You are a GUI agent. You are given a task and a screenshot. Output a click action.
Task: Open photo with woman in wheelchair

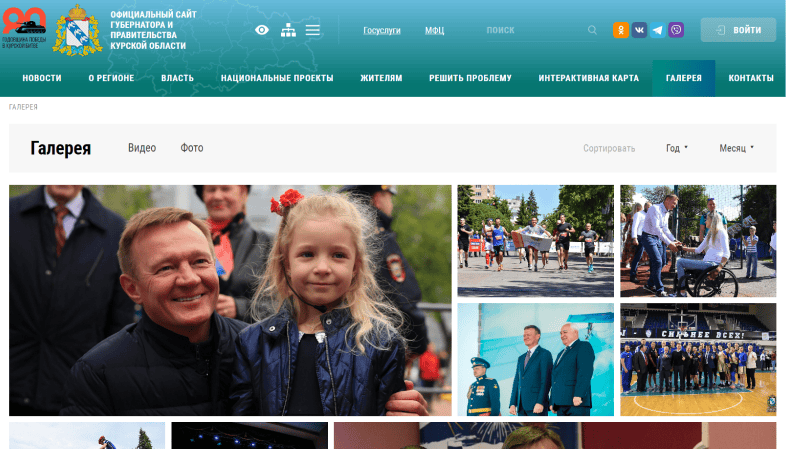coord(698,241)
